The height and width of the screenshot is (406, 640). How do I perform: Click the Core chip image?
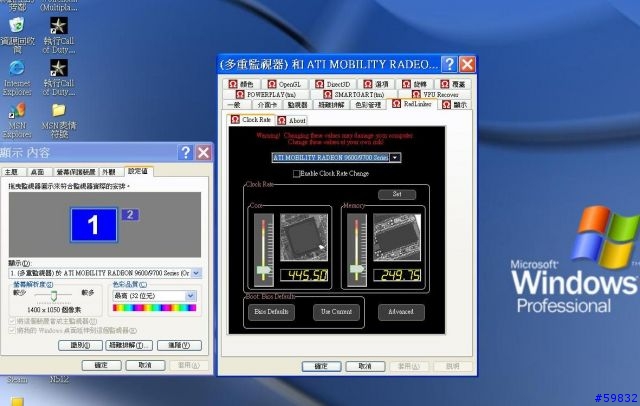(x=304, y=237)
